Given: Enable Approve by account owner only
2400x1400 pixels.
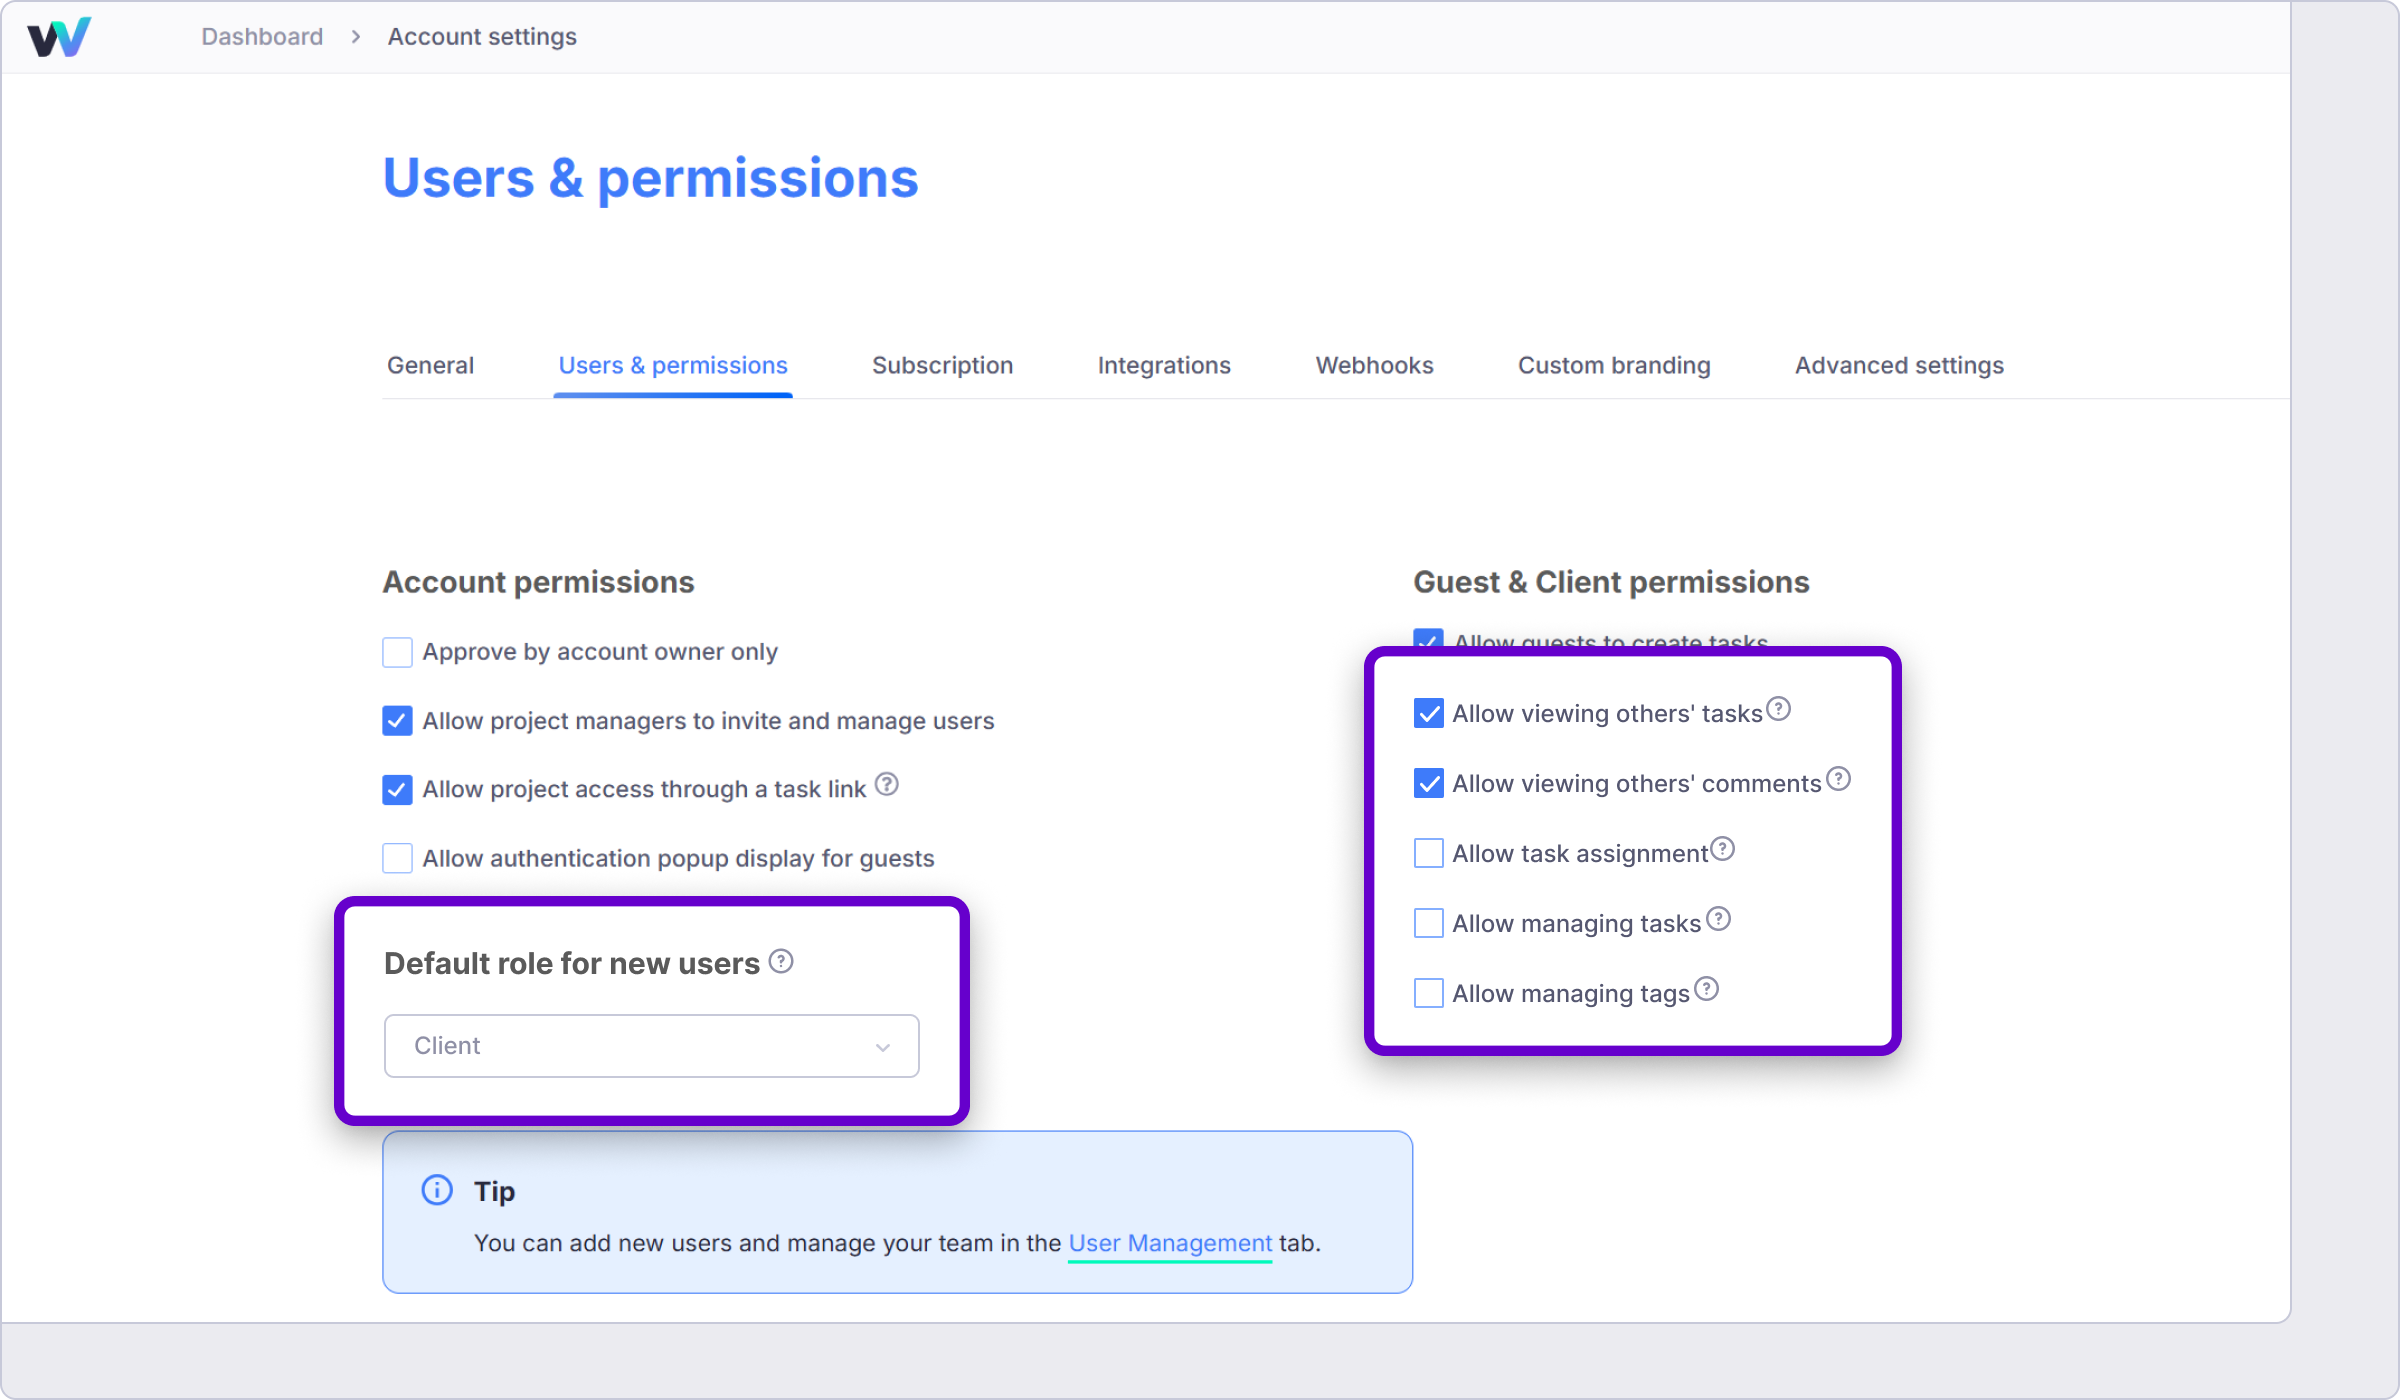Looking at the screenshot, I should (x=397, y=652).
